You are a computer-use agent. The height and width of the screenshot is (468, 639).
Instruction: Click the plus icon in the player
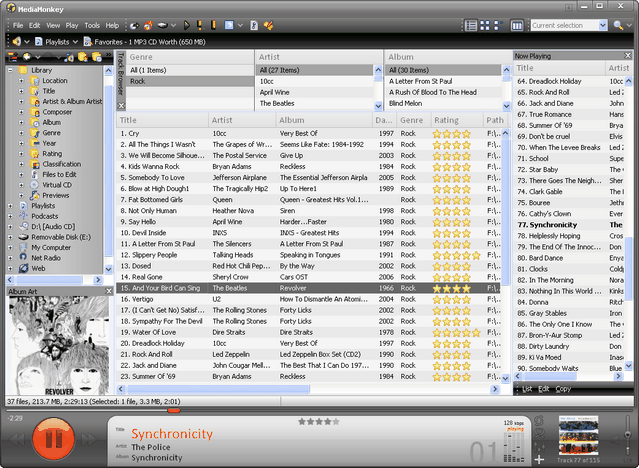pos(539,459)
